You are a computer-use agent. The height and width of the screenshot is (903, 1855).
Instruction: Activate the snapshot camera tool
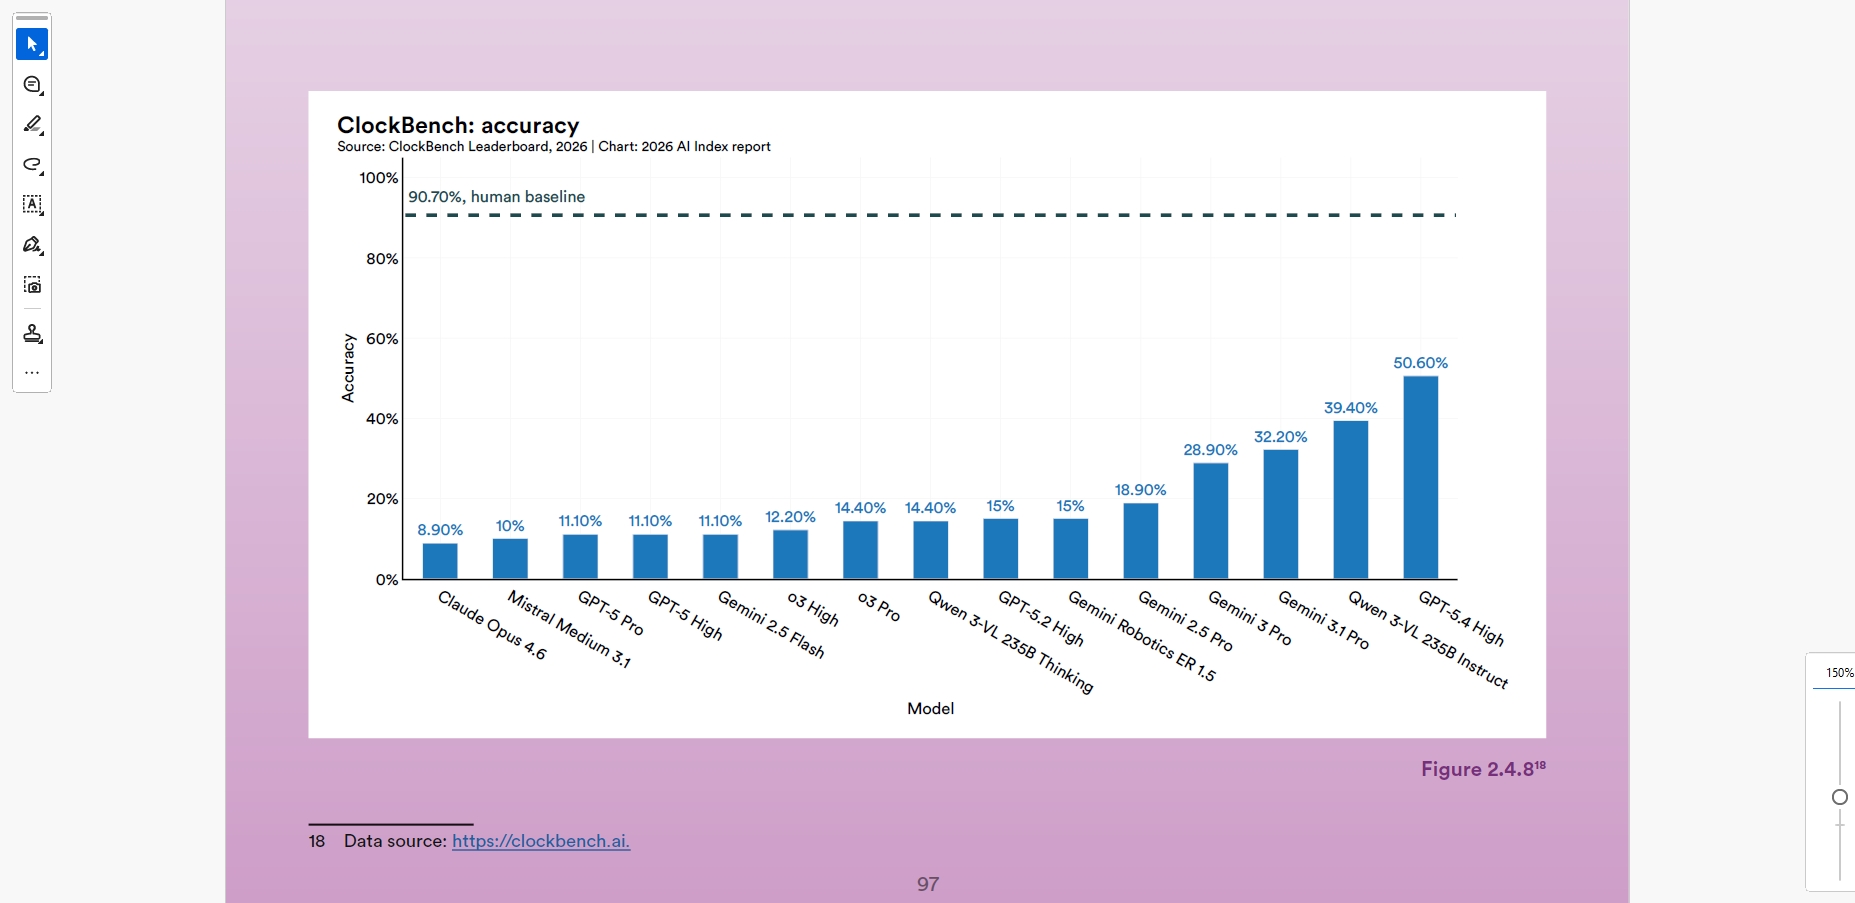pos(32,285)
